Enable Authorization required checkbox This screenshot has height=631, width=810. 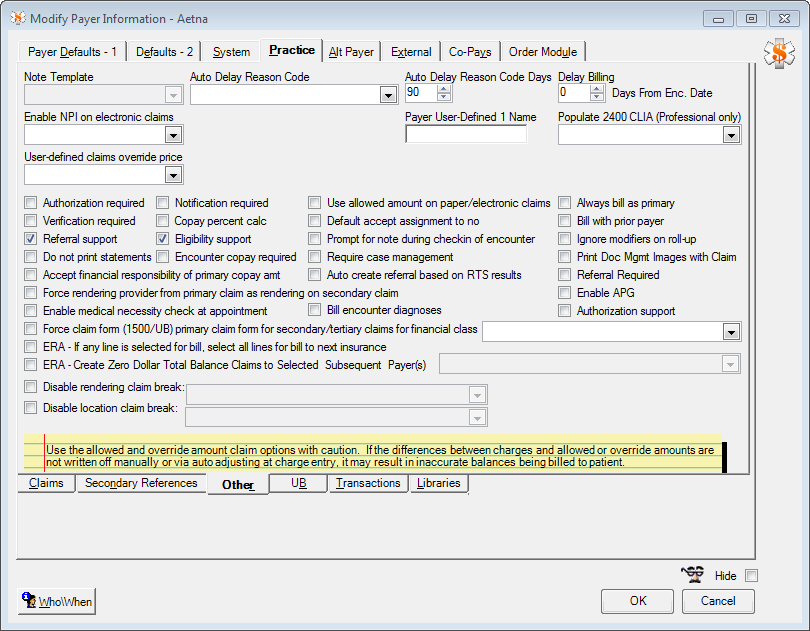31,203
